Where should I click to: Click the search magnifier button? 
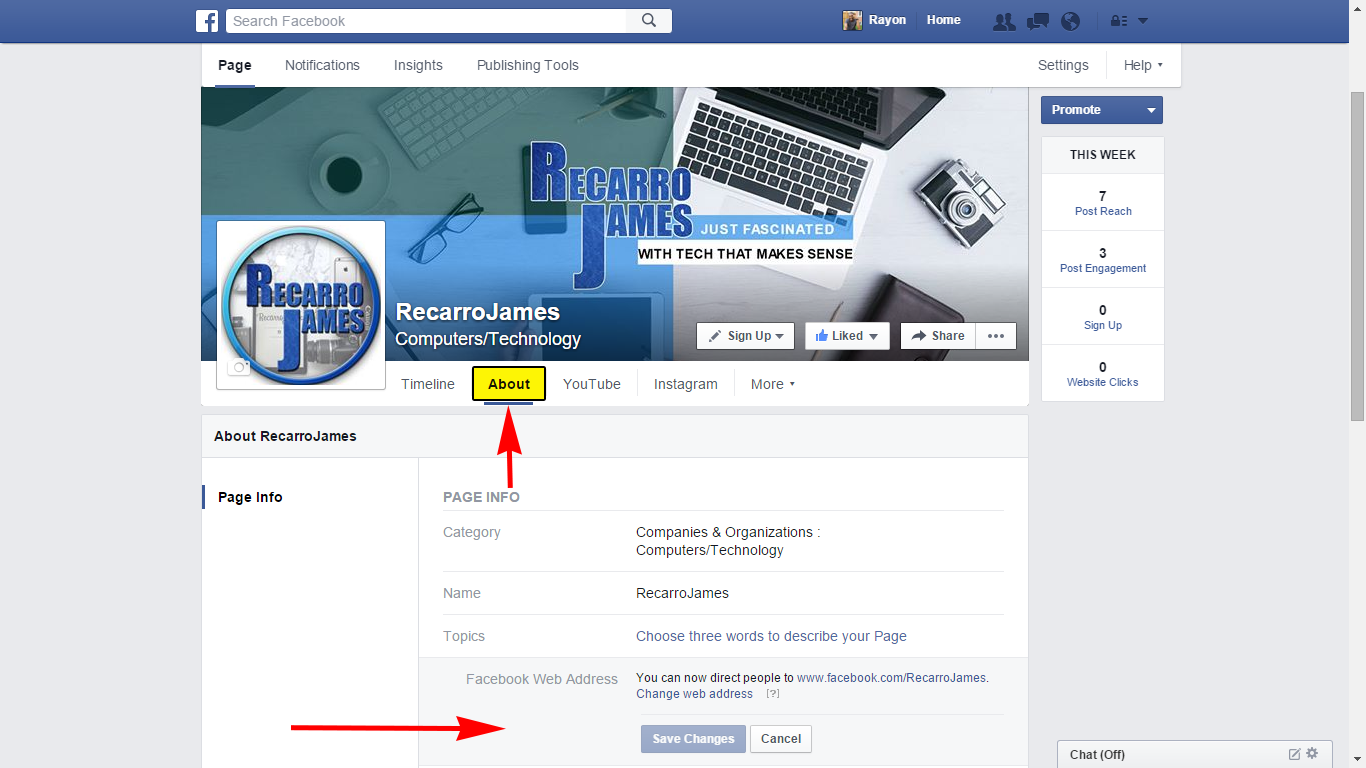(649, 21)
